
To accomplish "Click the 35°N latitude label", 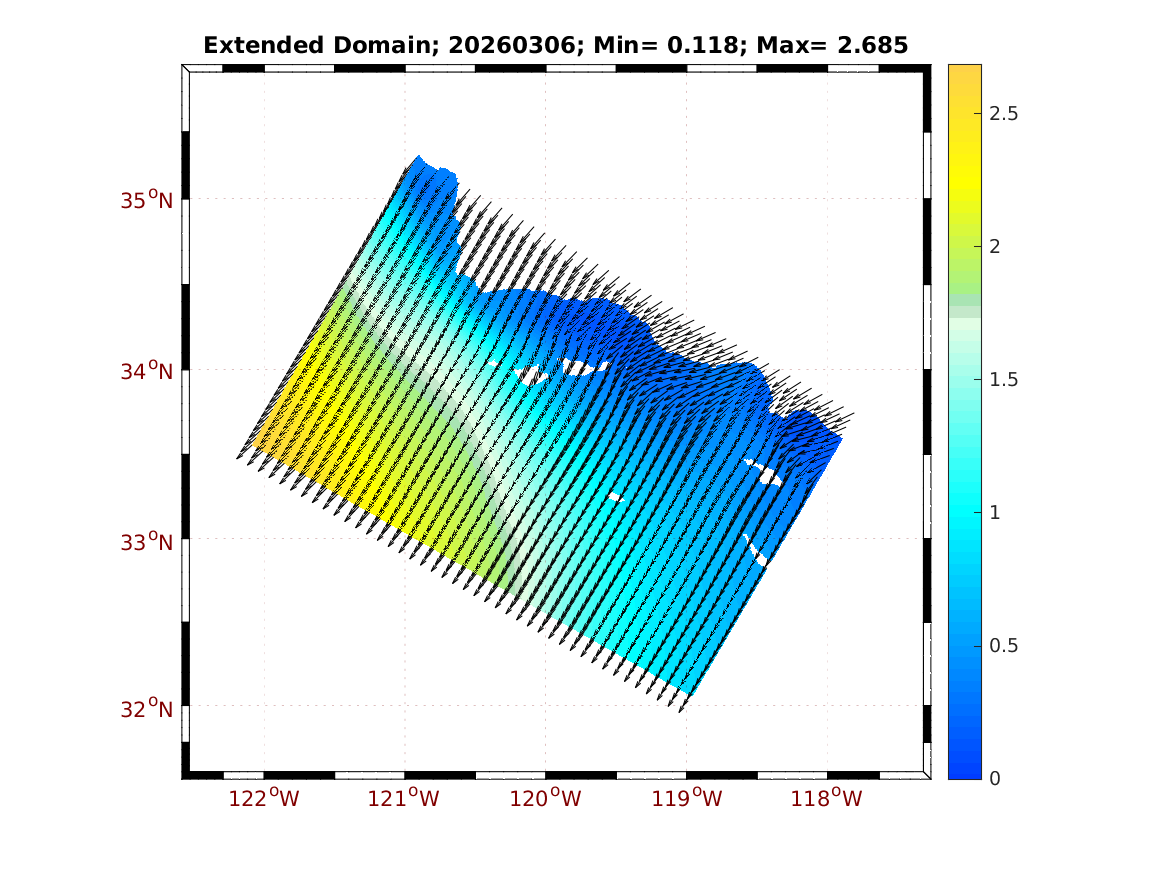I will point(147,200).
